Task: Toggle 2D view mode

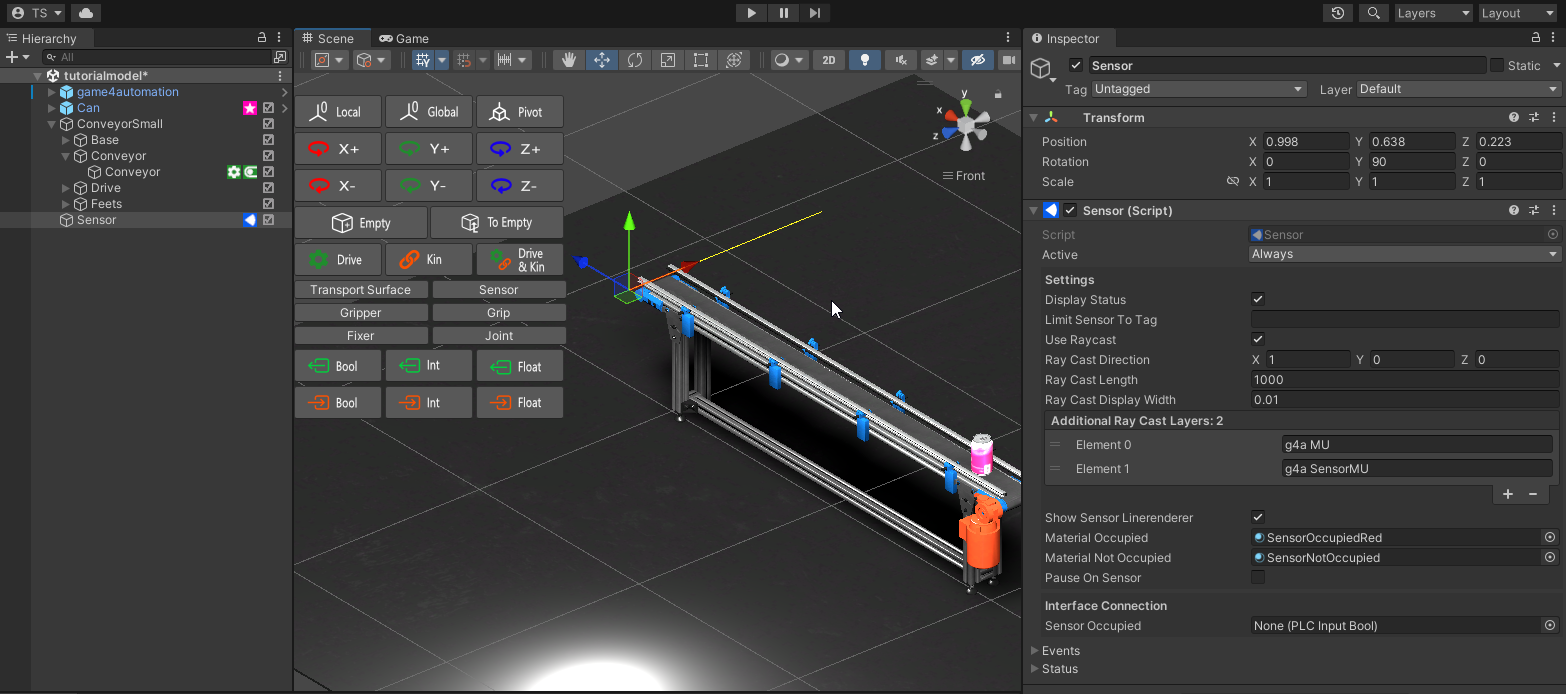Action: pos(828,60)
